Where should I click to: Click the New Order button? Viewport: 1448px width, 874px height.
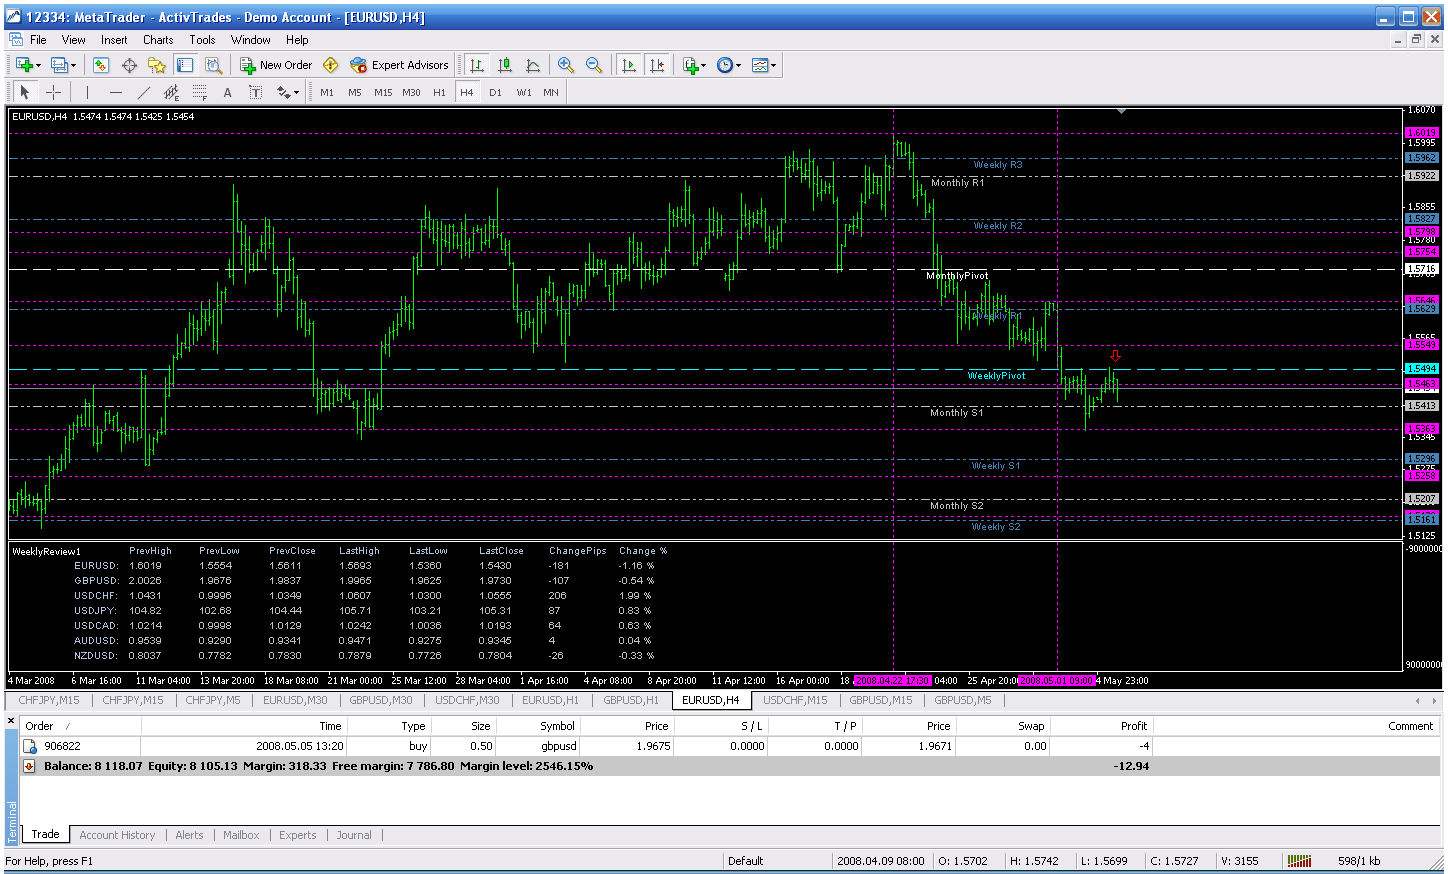276,65
